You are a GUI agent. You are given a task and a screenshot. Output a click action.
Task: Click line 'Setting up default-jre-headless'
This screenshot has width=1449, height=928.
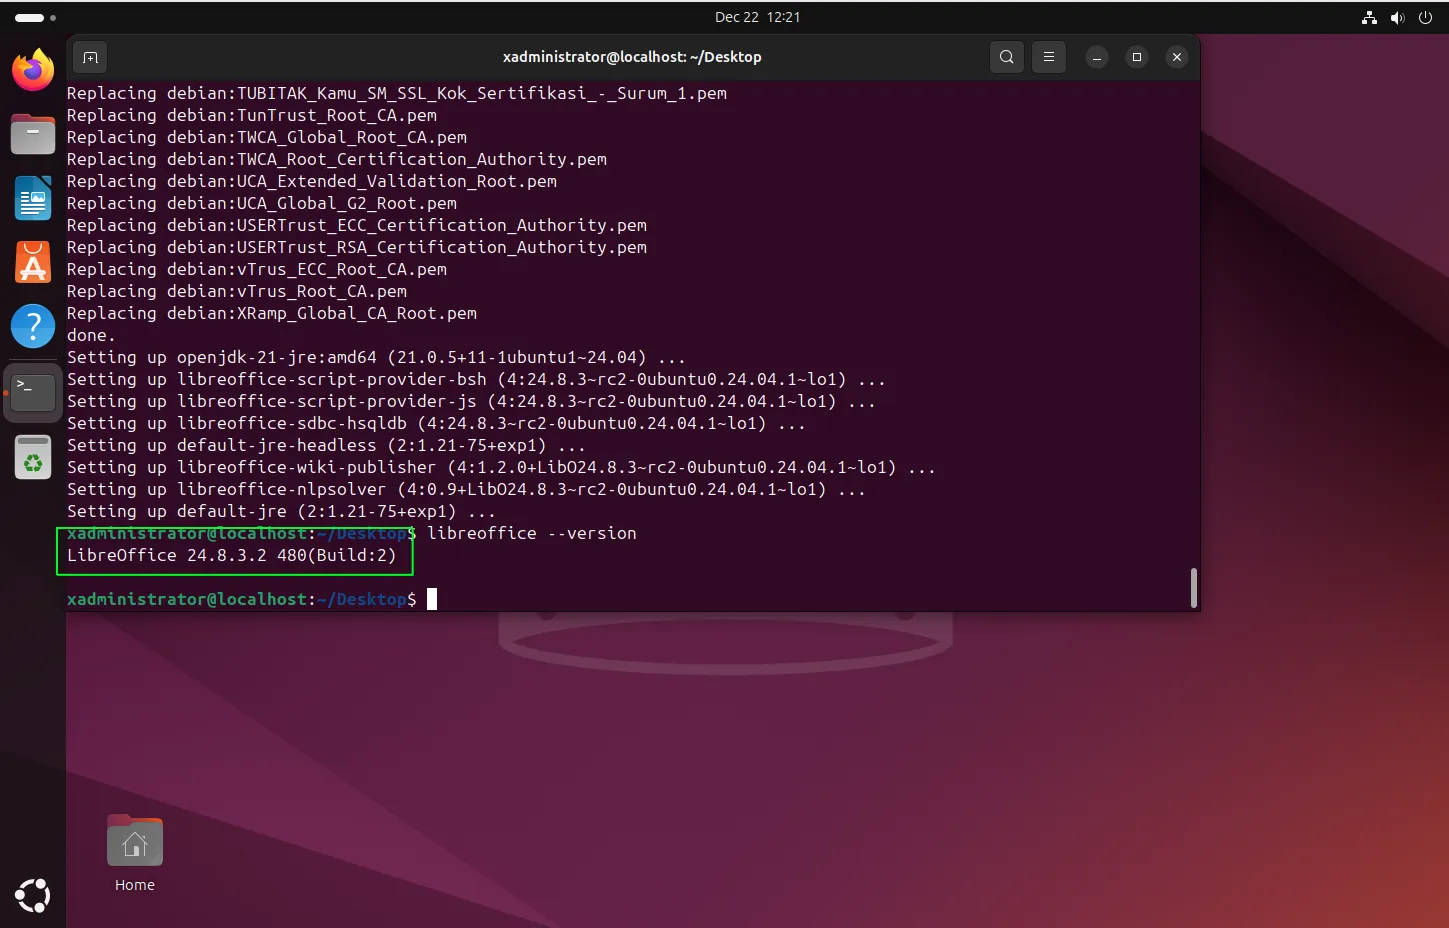coord(326,445)
